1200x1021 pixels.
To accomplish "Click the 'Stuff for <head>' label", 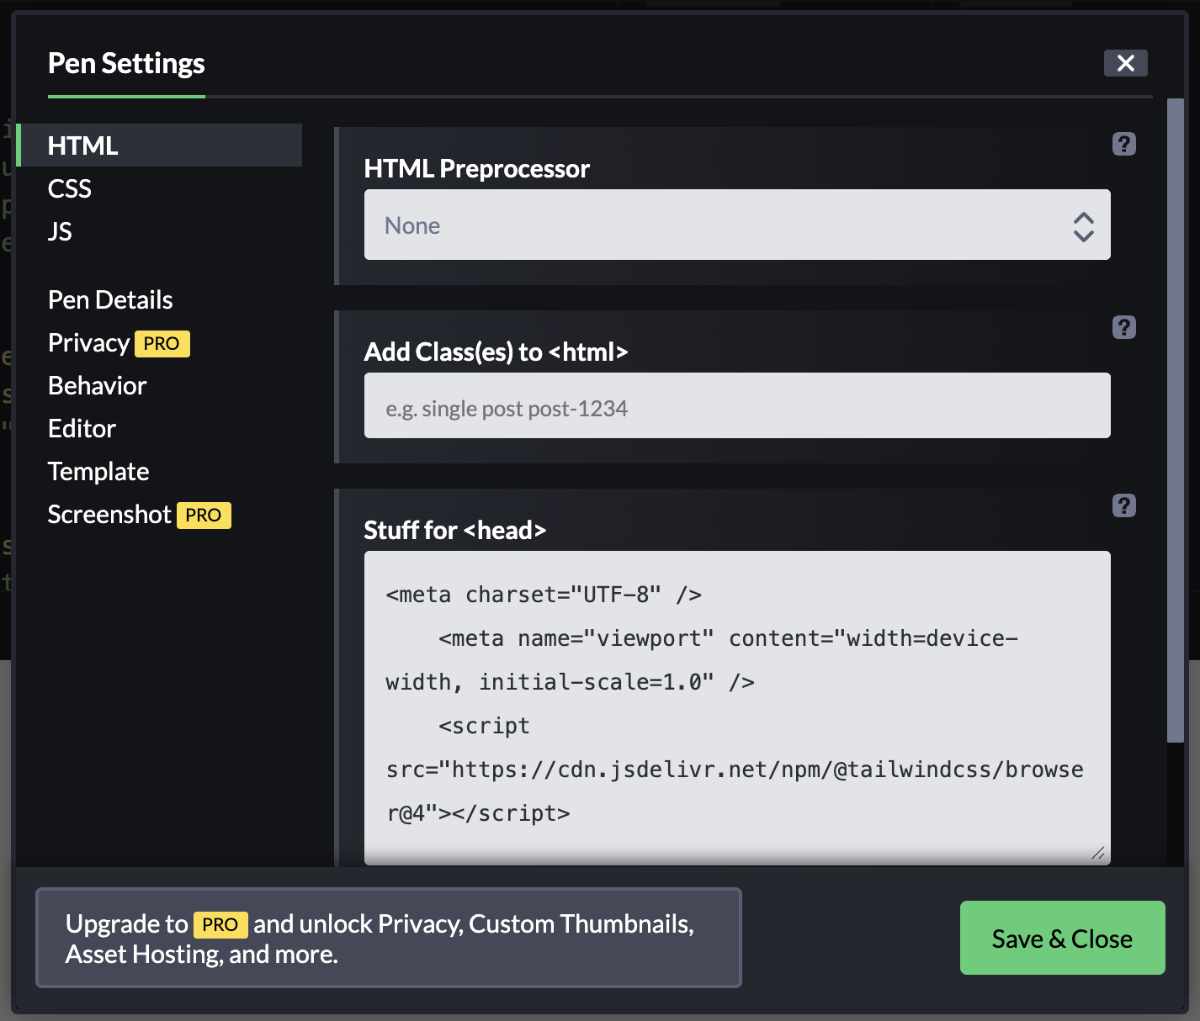I will (455, 530).
